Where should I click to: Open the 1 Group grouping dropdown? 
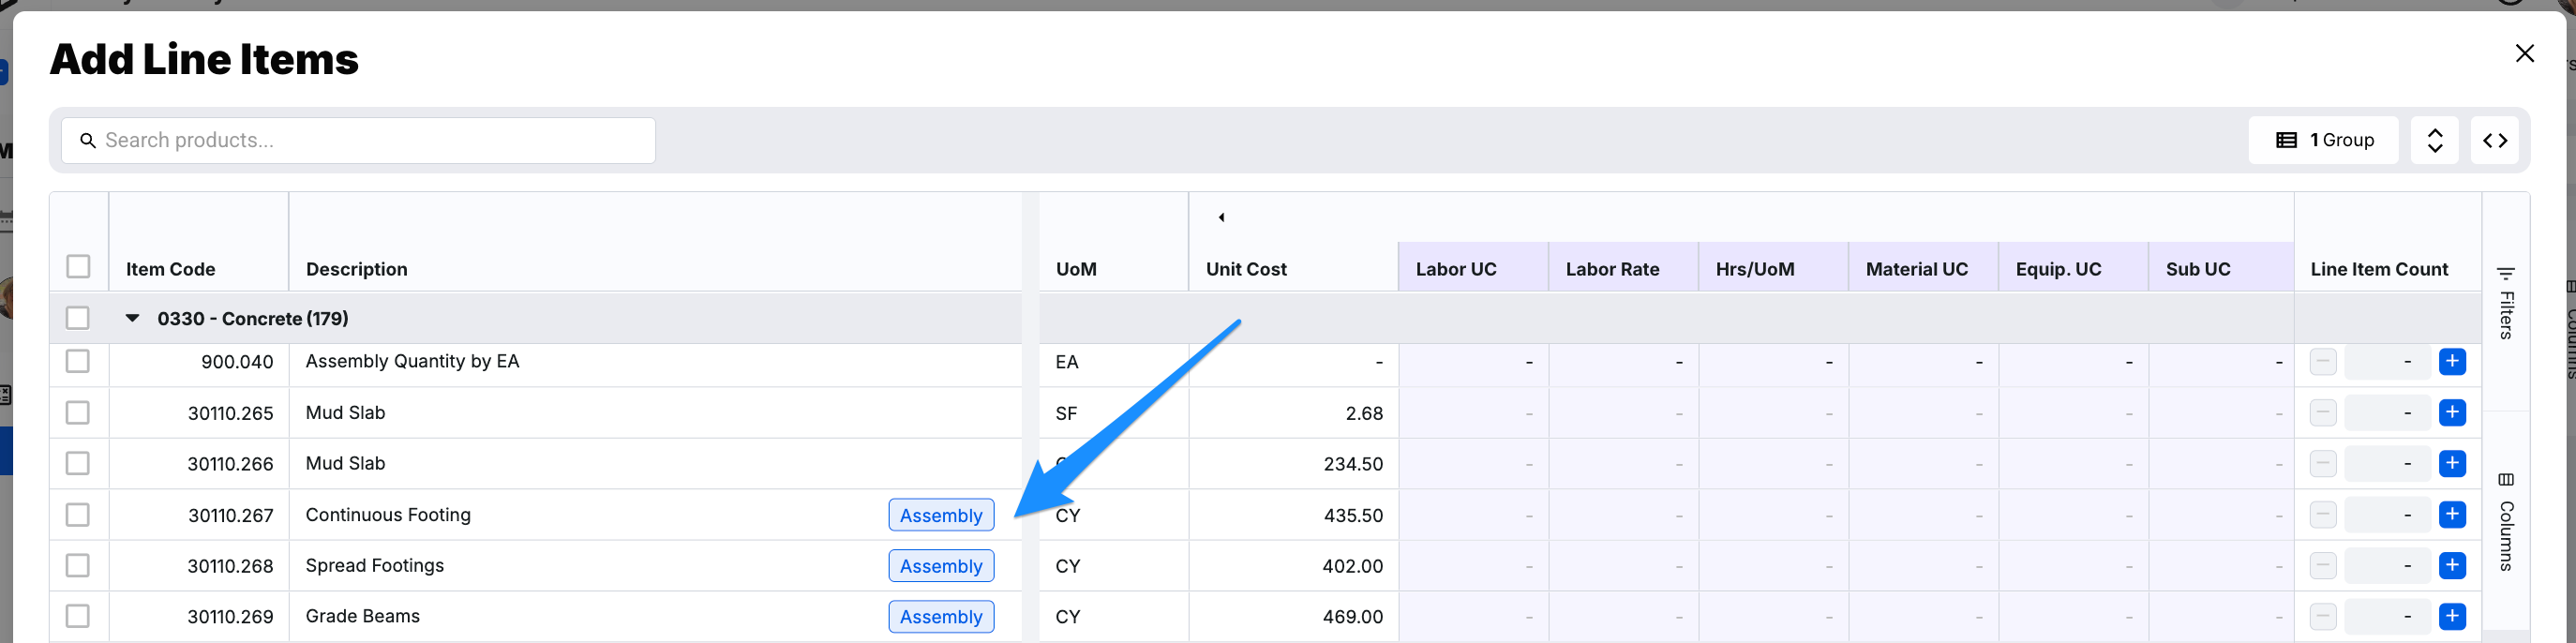[2322, 140]
